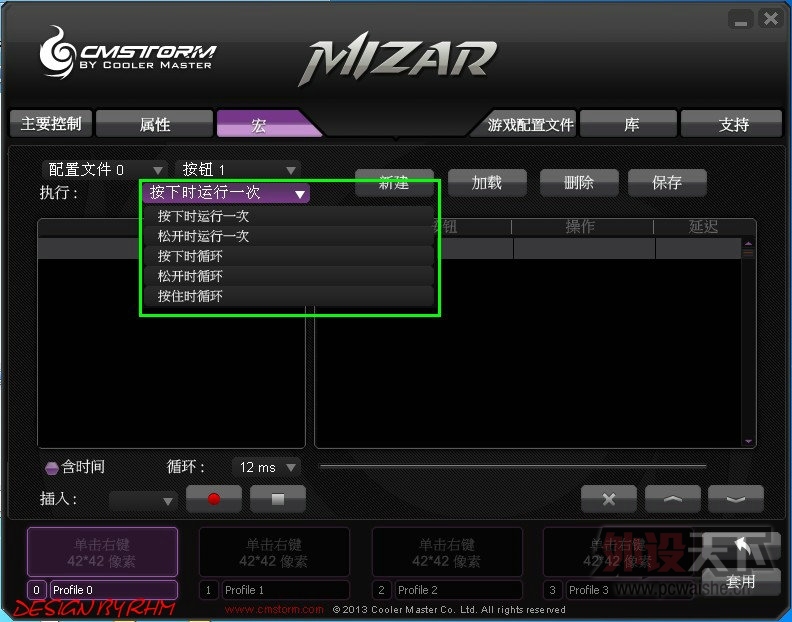Open the 插入 dropdown
792x622 pixels.
(143, 501)
